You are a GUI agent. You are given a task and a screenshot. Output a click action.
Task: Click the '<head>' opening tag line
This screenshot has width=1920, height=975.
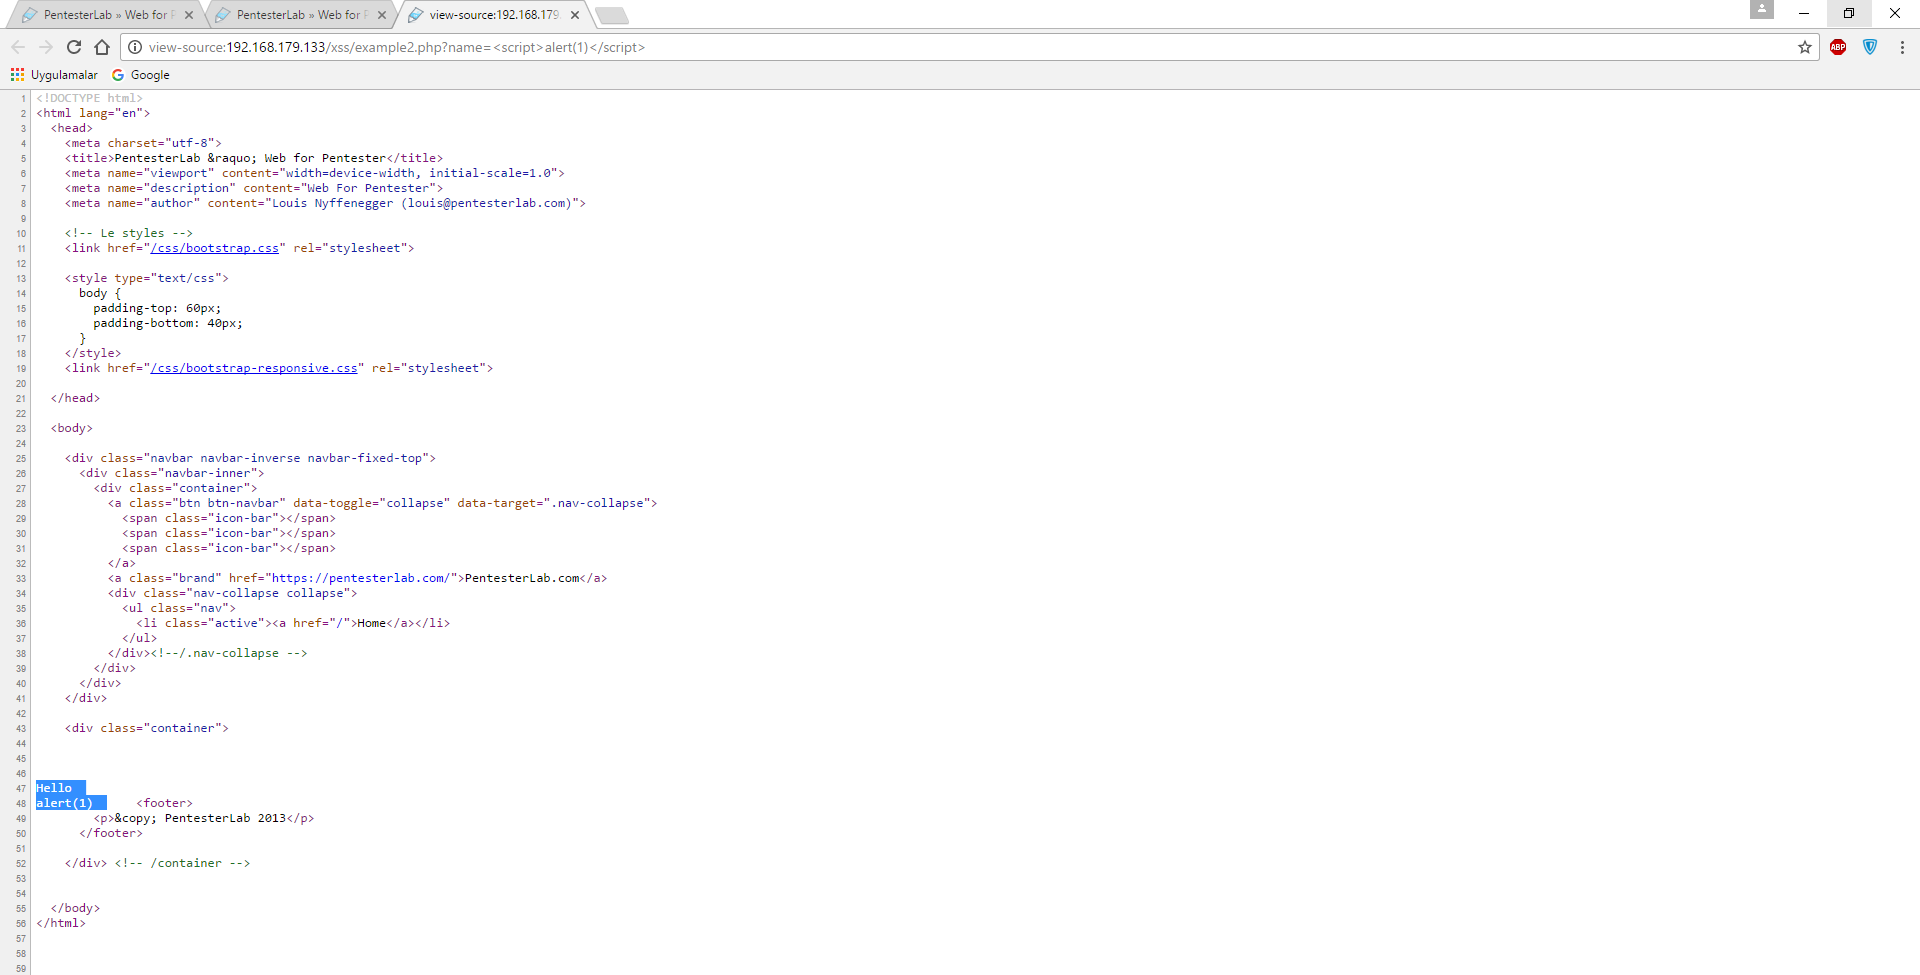point(72,128)
